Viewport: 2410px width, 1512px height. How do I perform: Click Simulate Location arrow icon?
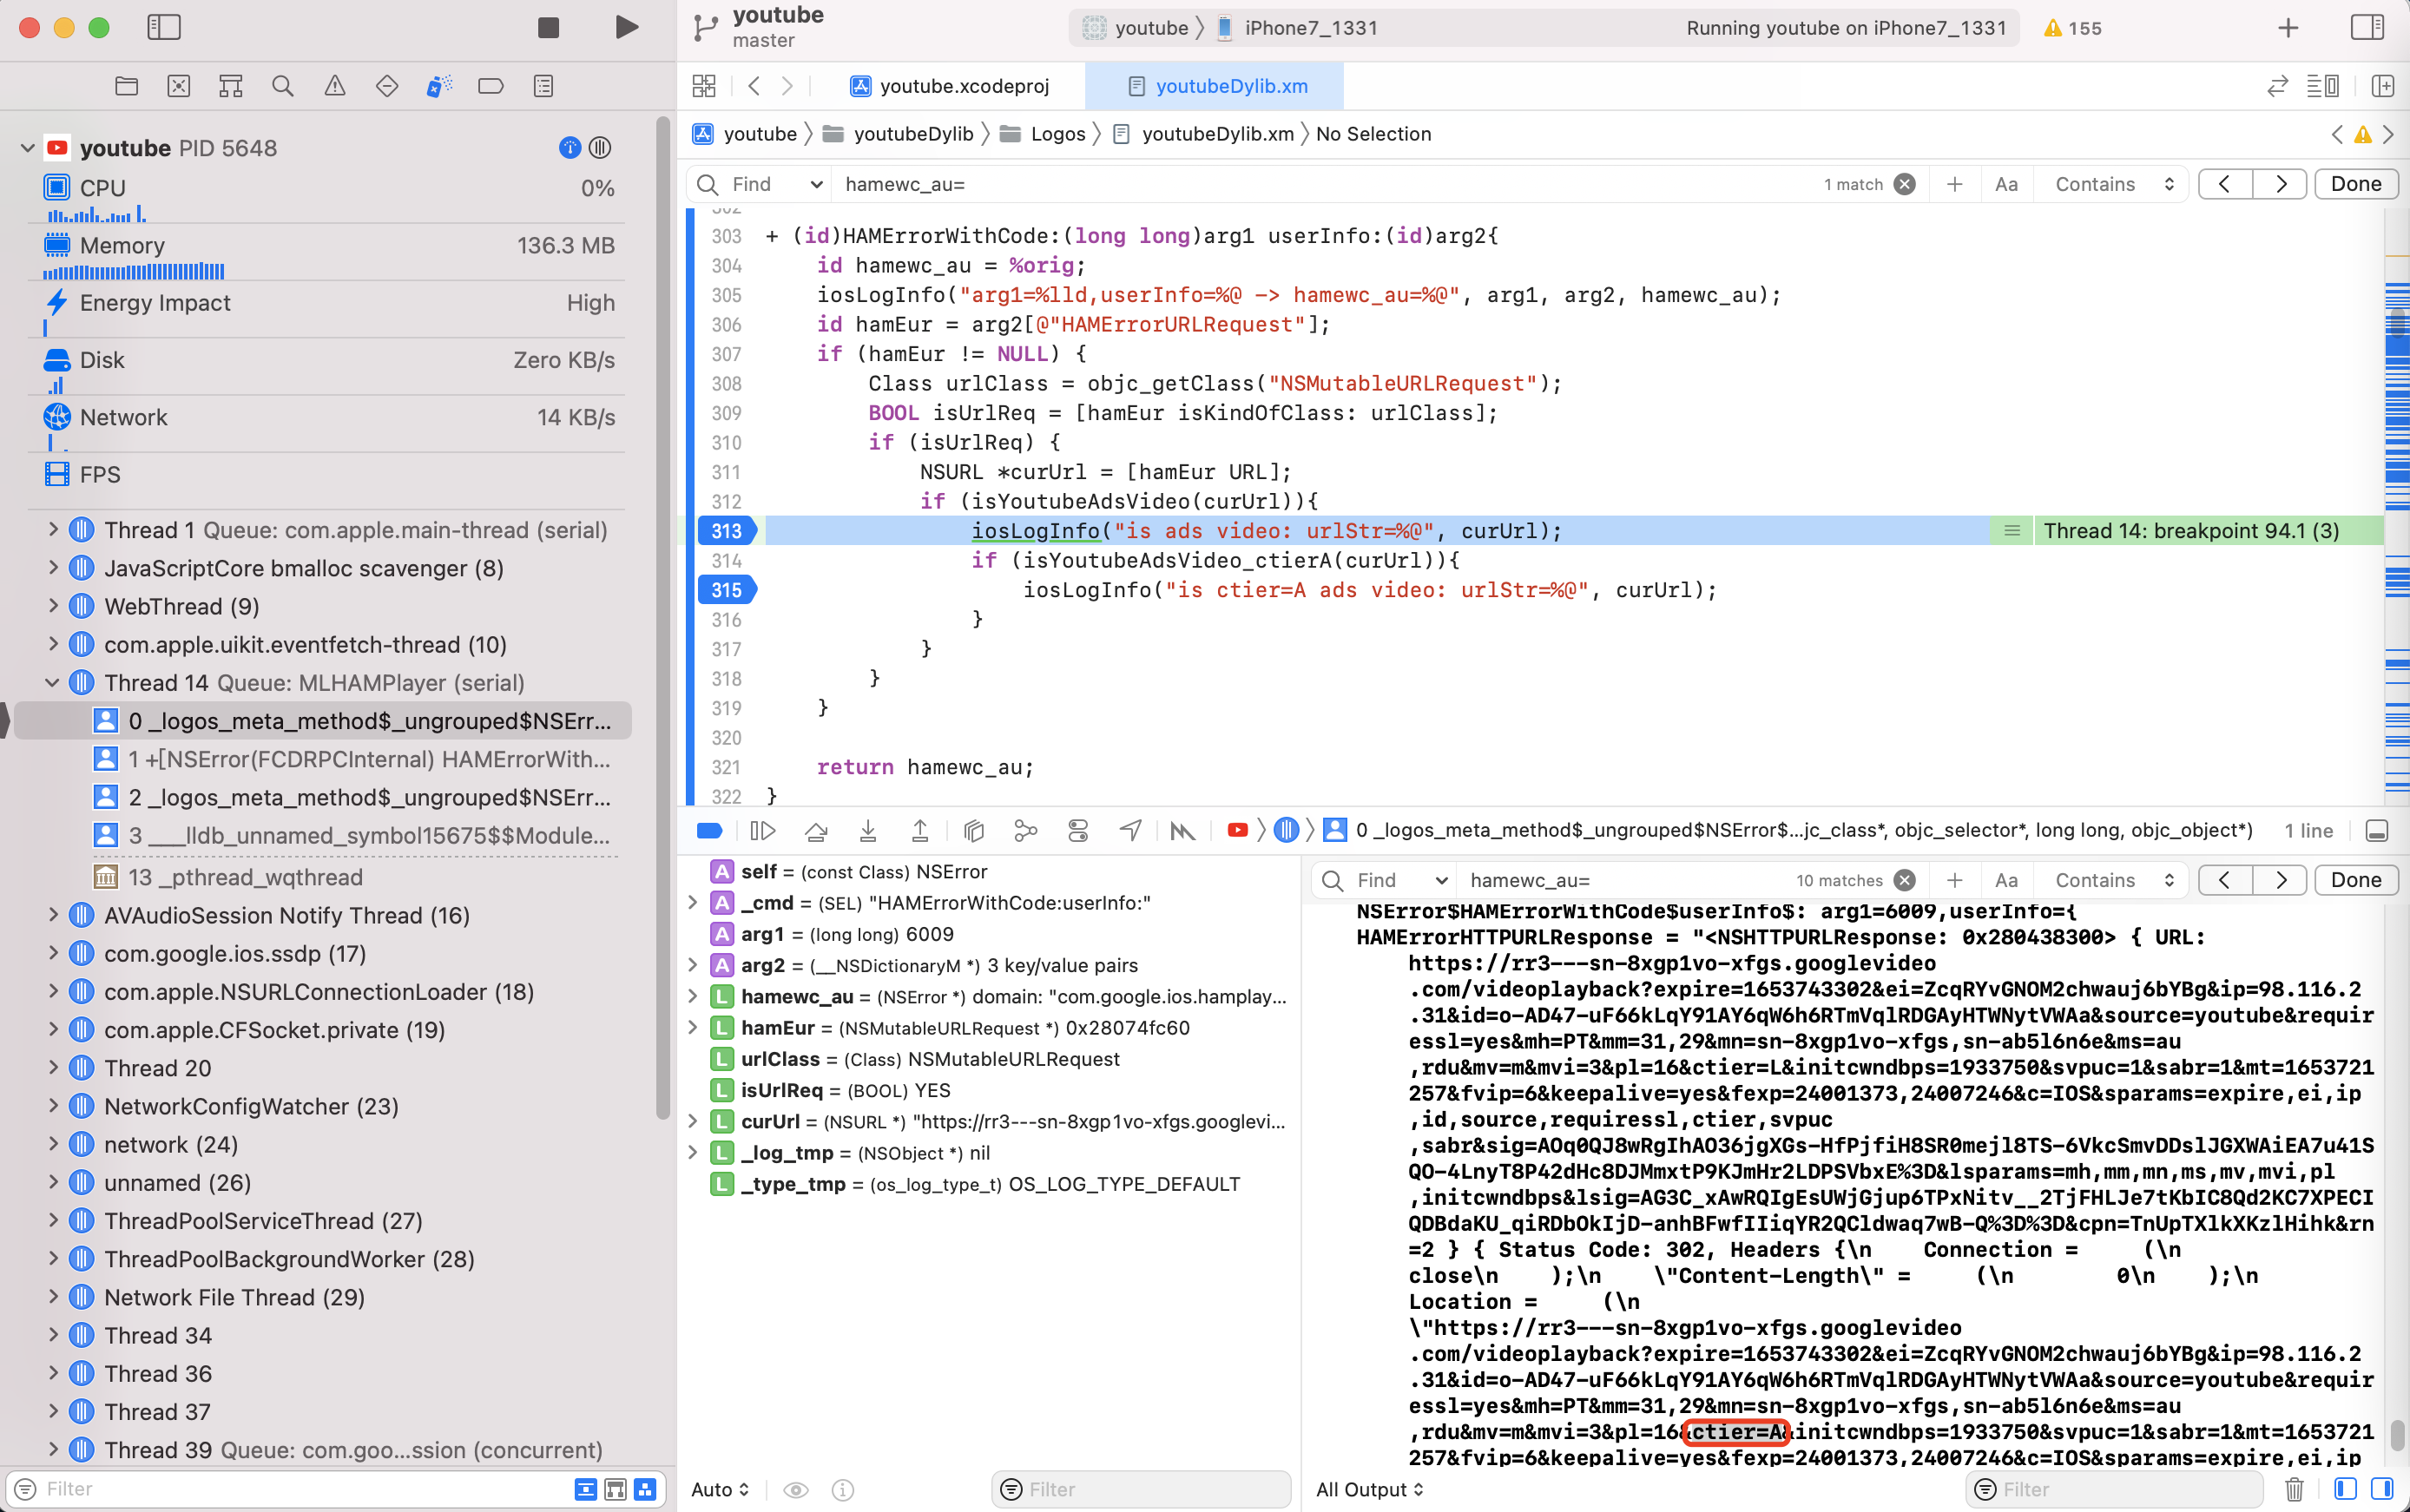1131,831
